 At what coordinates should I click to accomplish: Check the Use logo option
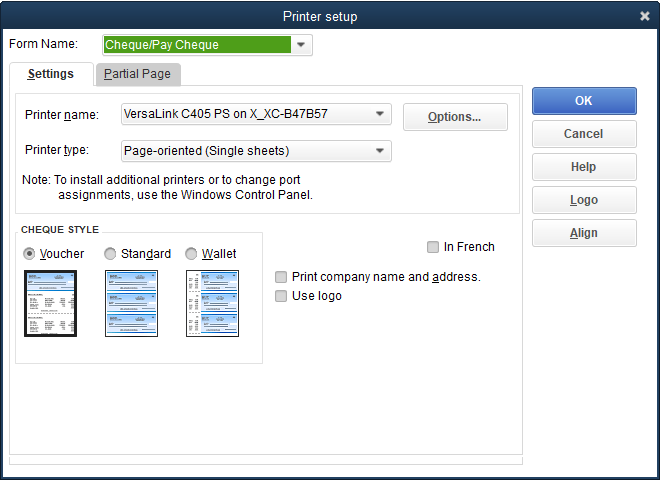(x=282, y=296)
